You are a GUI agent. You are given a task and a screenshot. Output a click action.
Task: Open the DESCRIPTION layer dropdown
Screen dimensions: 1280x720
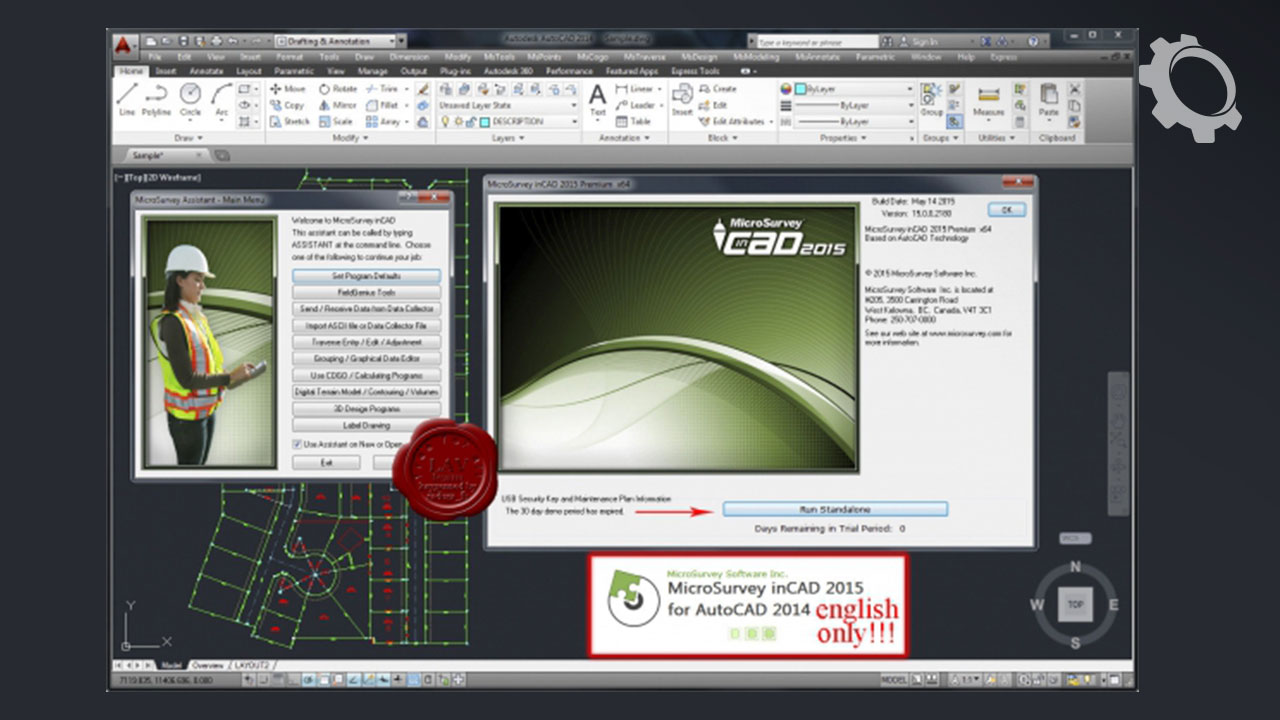(x=573, y=121)
